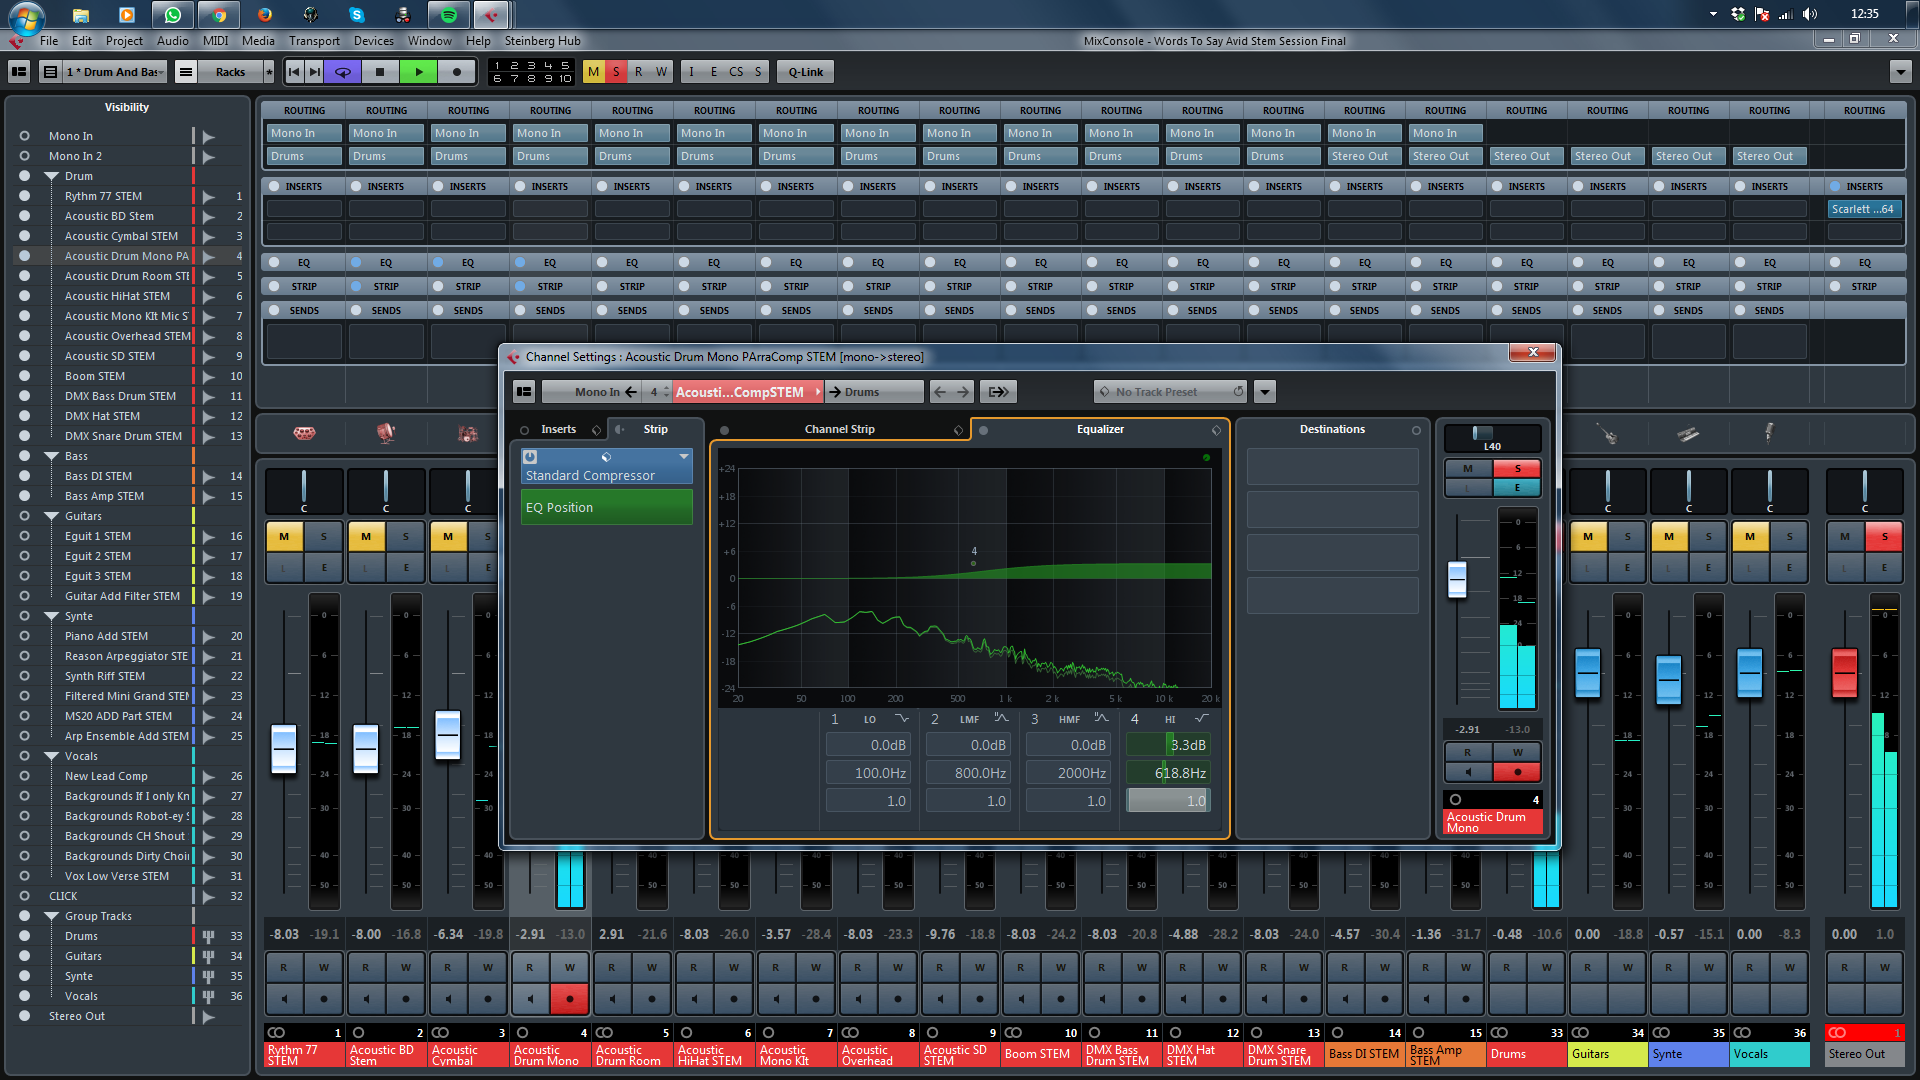
Task: Mute the Rythm 77 STEM channel
Action: [284, 537]
